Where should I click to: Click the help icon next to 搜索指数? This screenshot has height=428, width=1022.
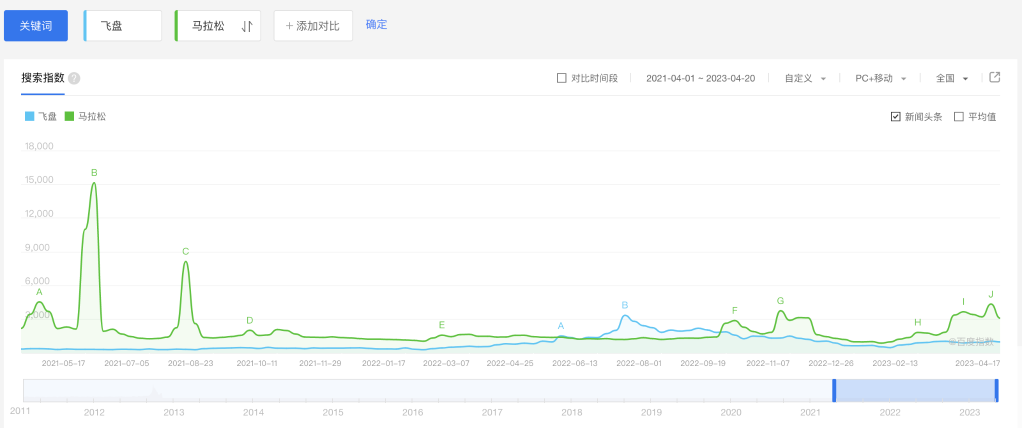[74, 78]
